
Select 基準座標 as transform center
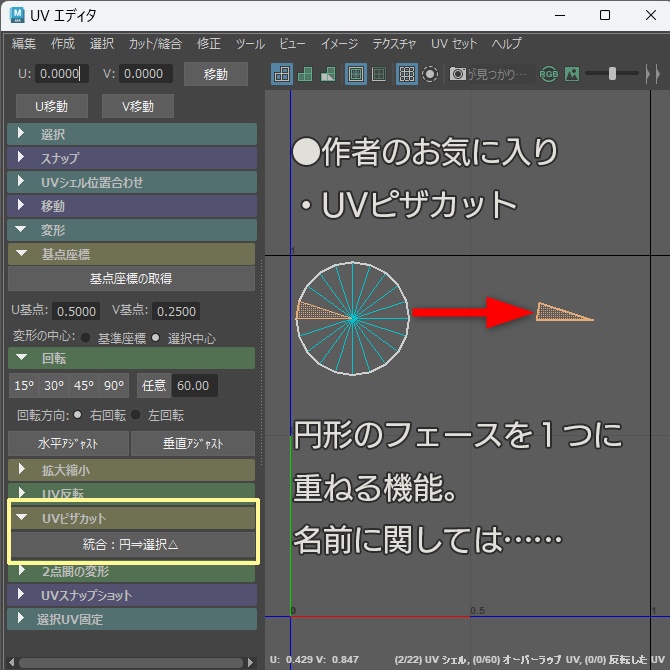click(85, 338)
